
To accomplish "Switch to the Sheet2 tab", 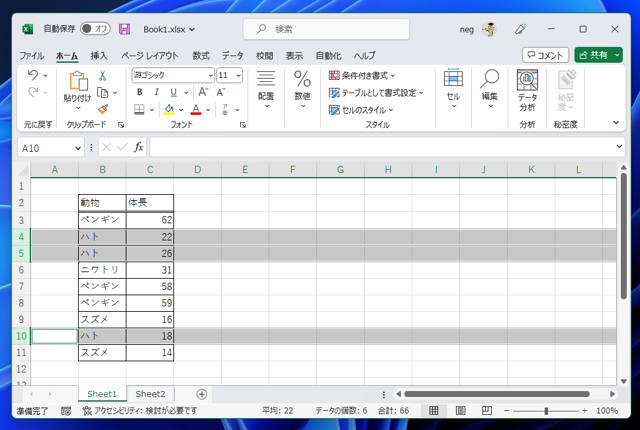I will click(150, 394).
